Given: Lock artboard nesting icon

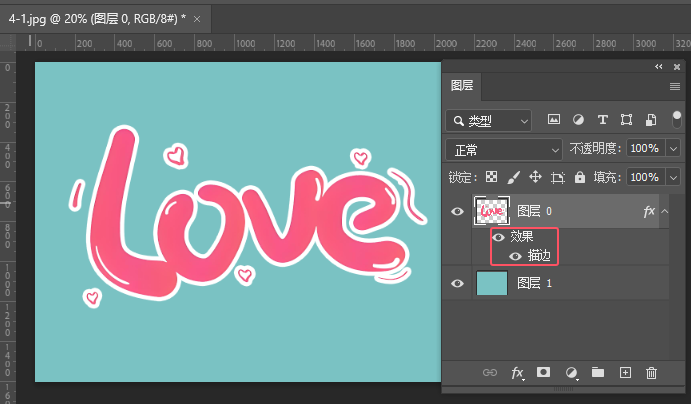Looking at the screenshot, I should 557,178.
